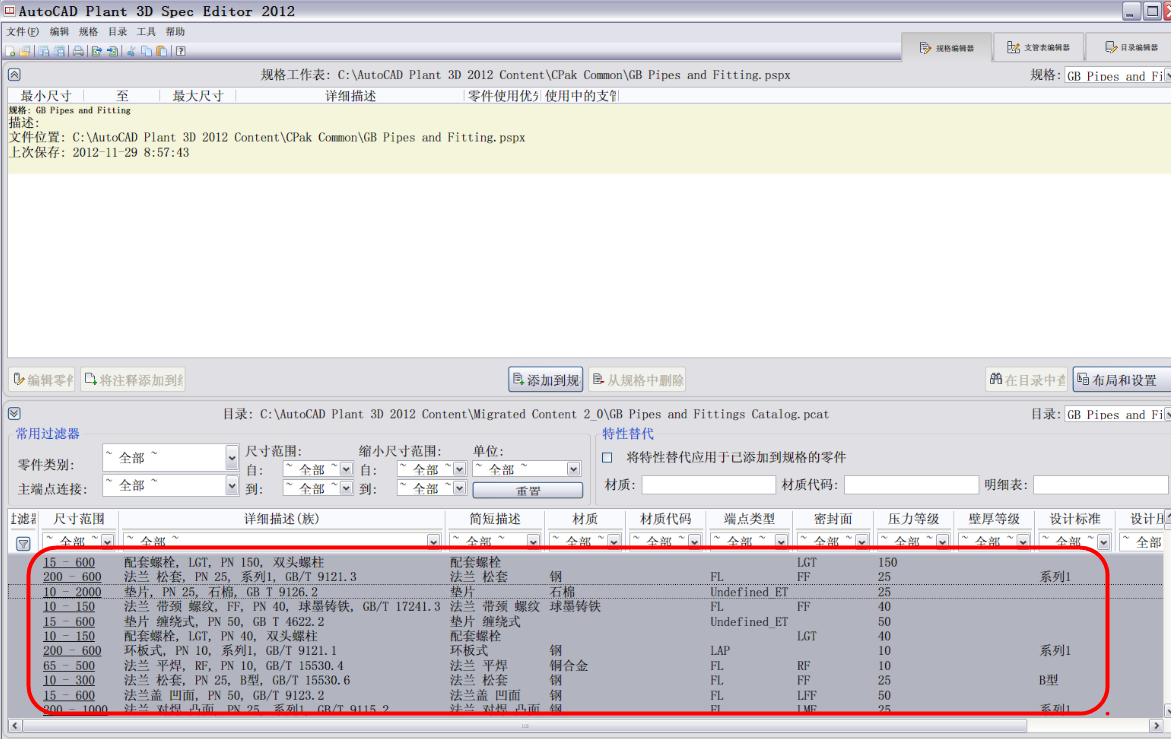Click the 材质代码 override input field

pos(911,485)
